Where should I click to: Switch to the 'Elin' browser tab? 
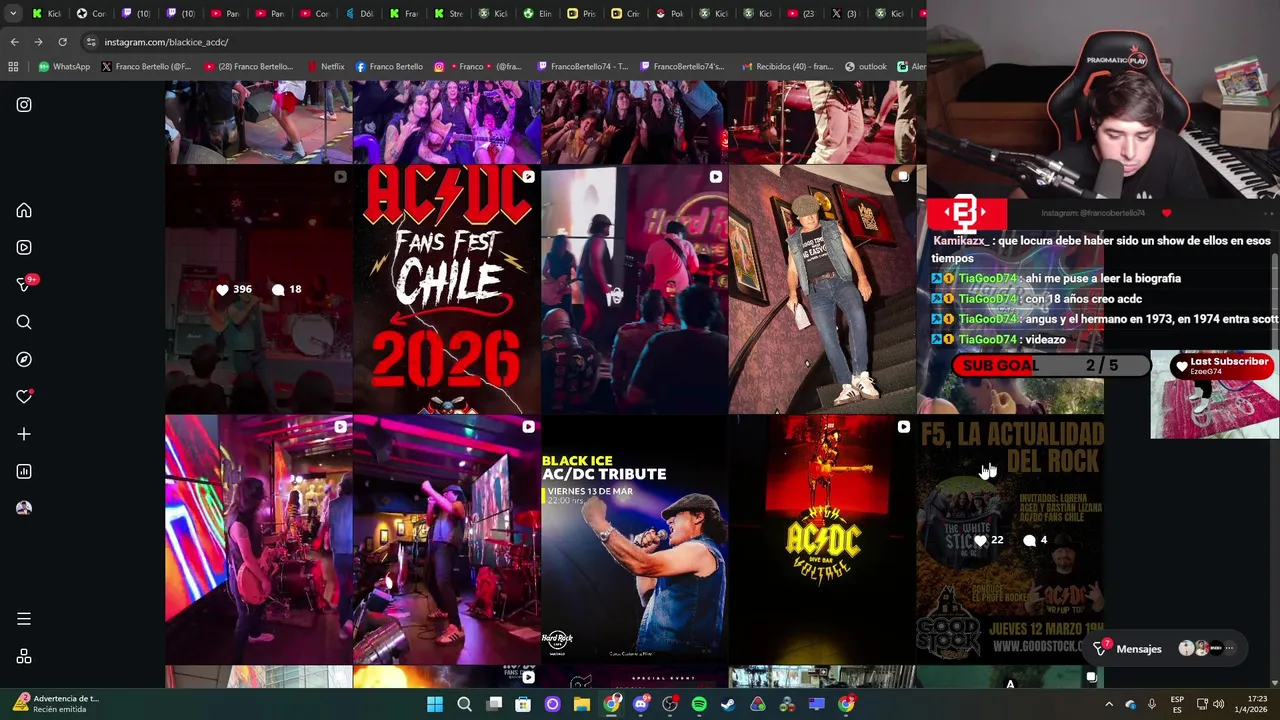point(538,14)
